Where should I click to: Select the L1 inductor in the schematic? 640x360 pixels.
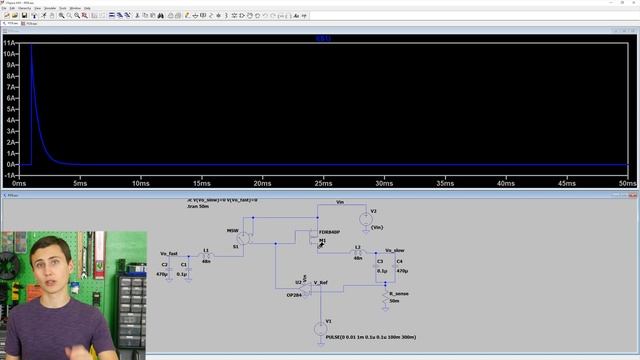pyautogui.click(x=206, y=256)
